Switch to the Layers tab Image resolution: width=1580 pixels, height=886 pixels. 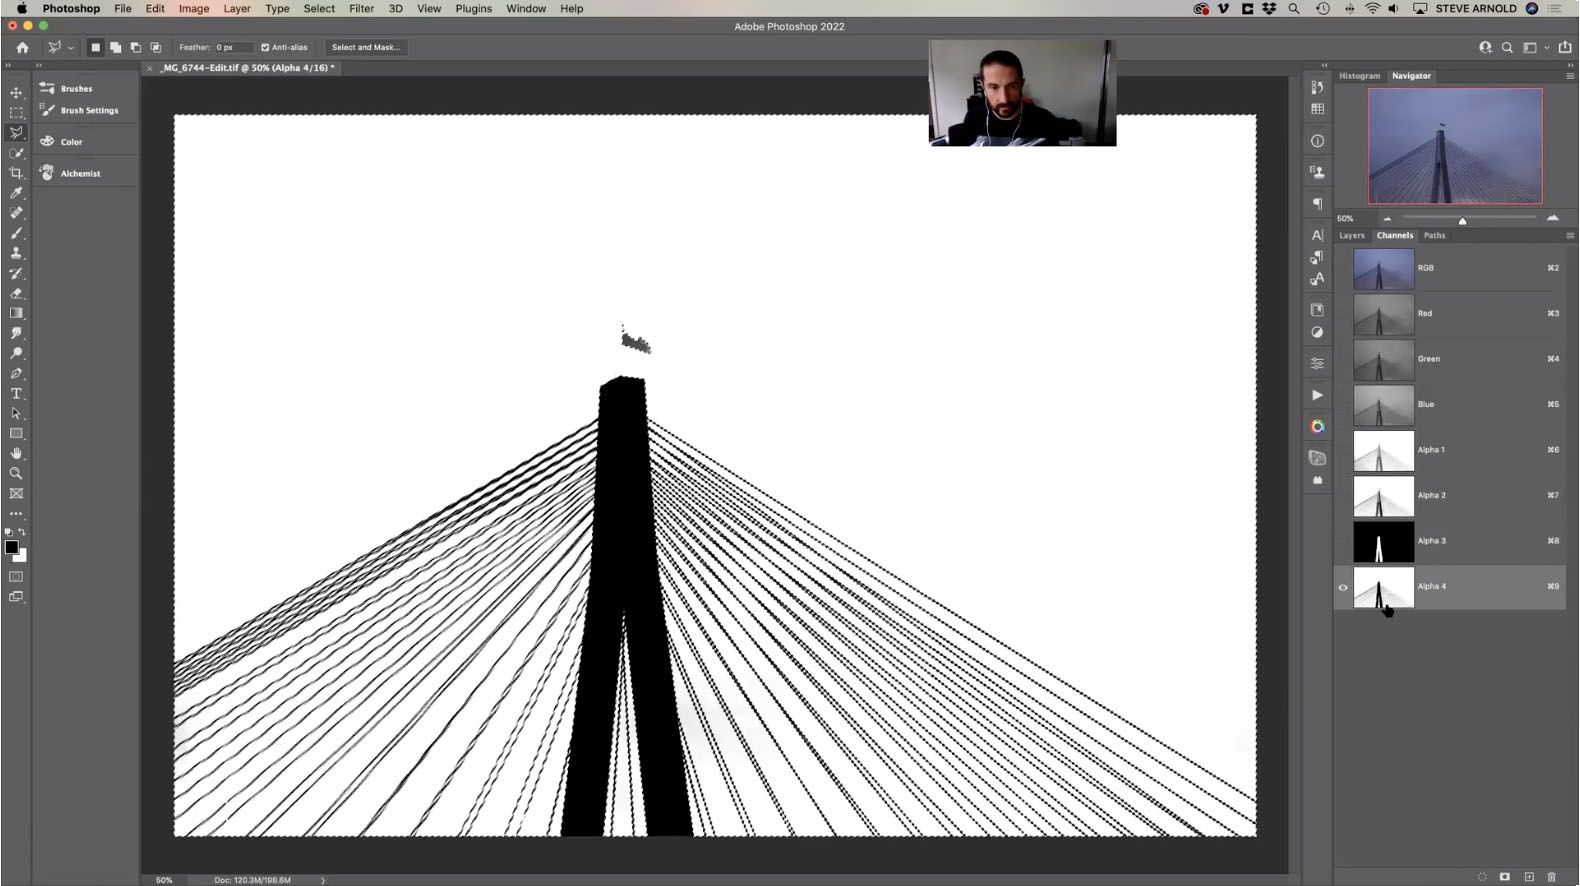click(1351, 236)
